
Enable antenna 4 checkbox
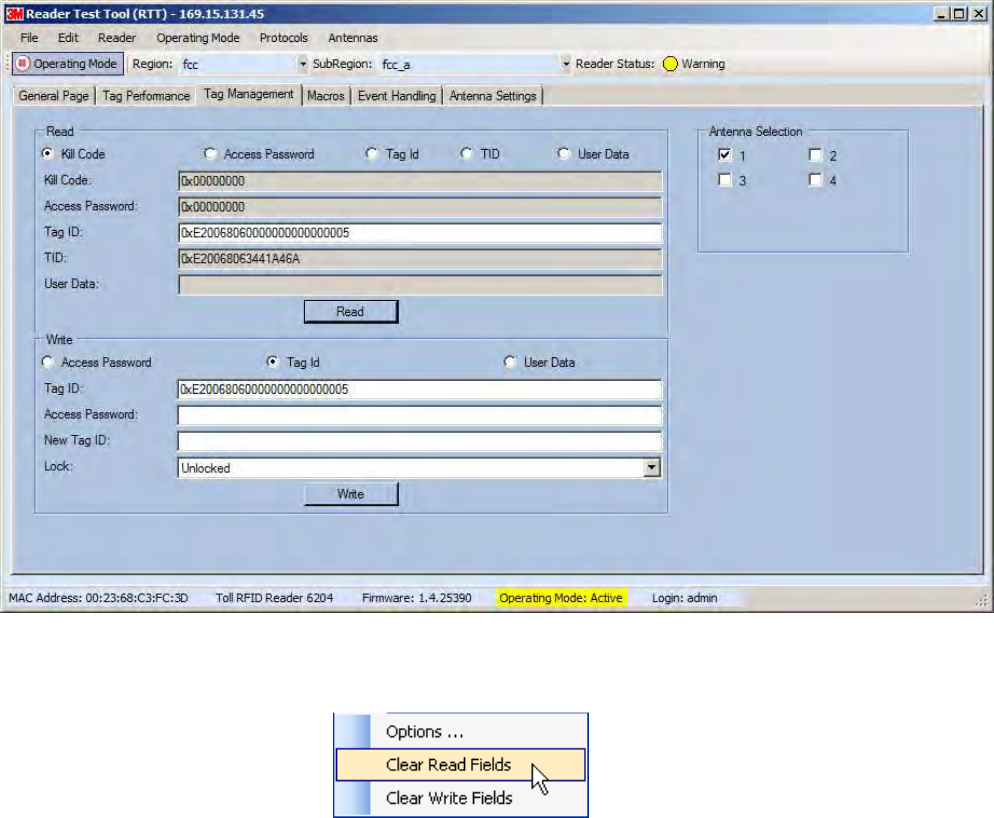click(815, 180)
